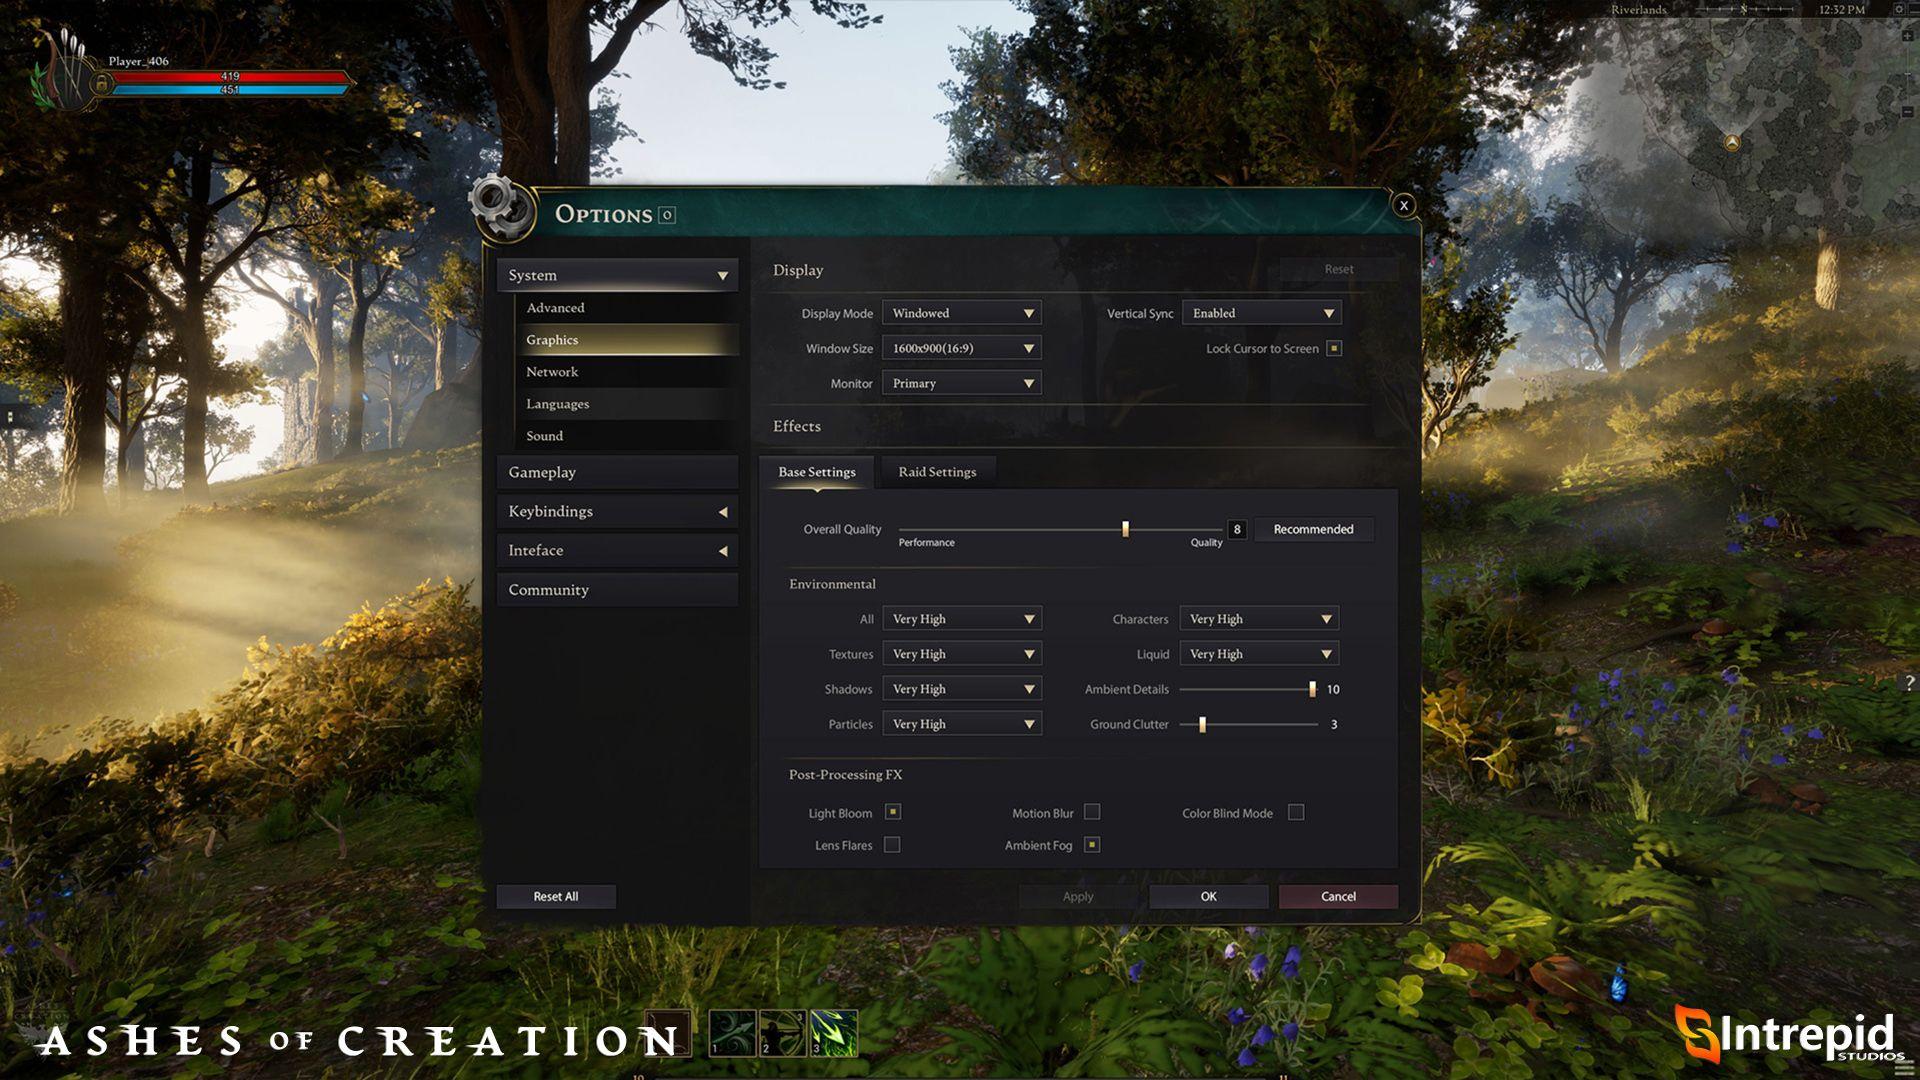Zoom in the minimap with plus button

(1908, 36)
